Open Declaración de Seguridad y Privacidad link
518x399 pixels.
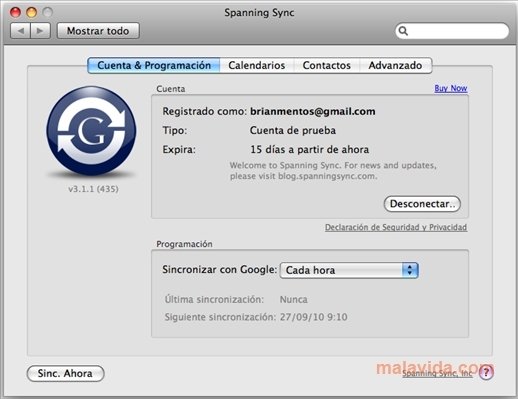[396, 227]
